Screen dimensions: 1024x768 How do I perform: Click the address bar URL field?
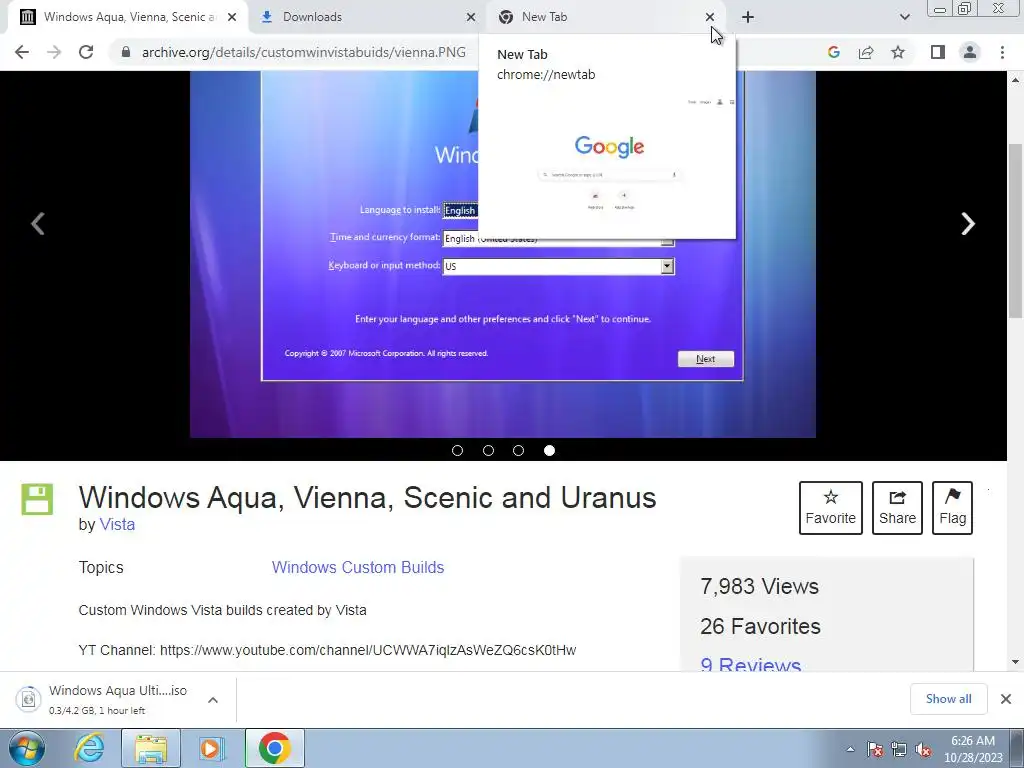coord(304,52)
